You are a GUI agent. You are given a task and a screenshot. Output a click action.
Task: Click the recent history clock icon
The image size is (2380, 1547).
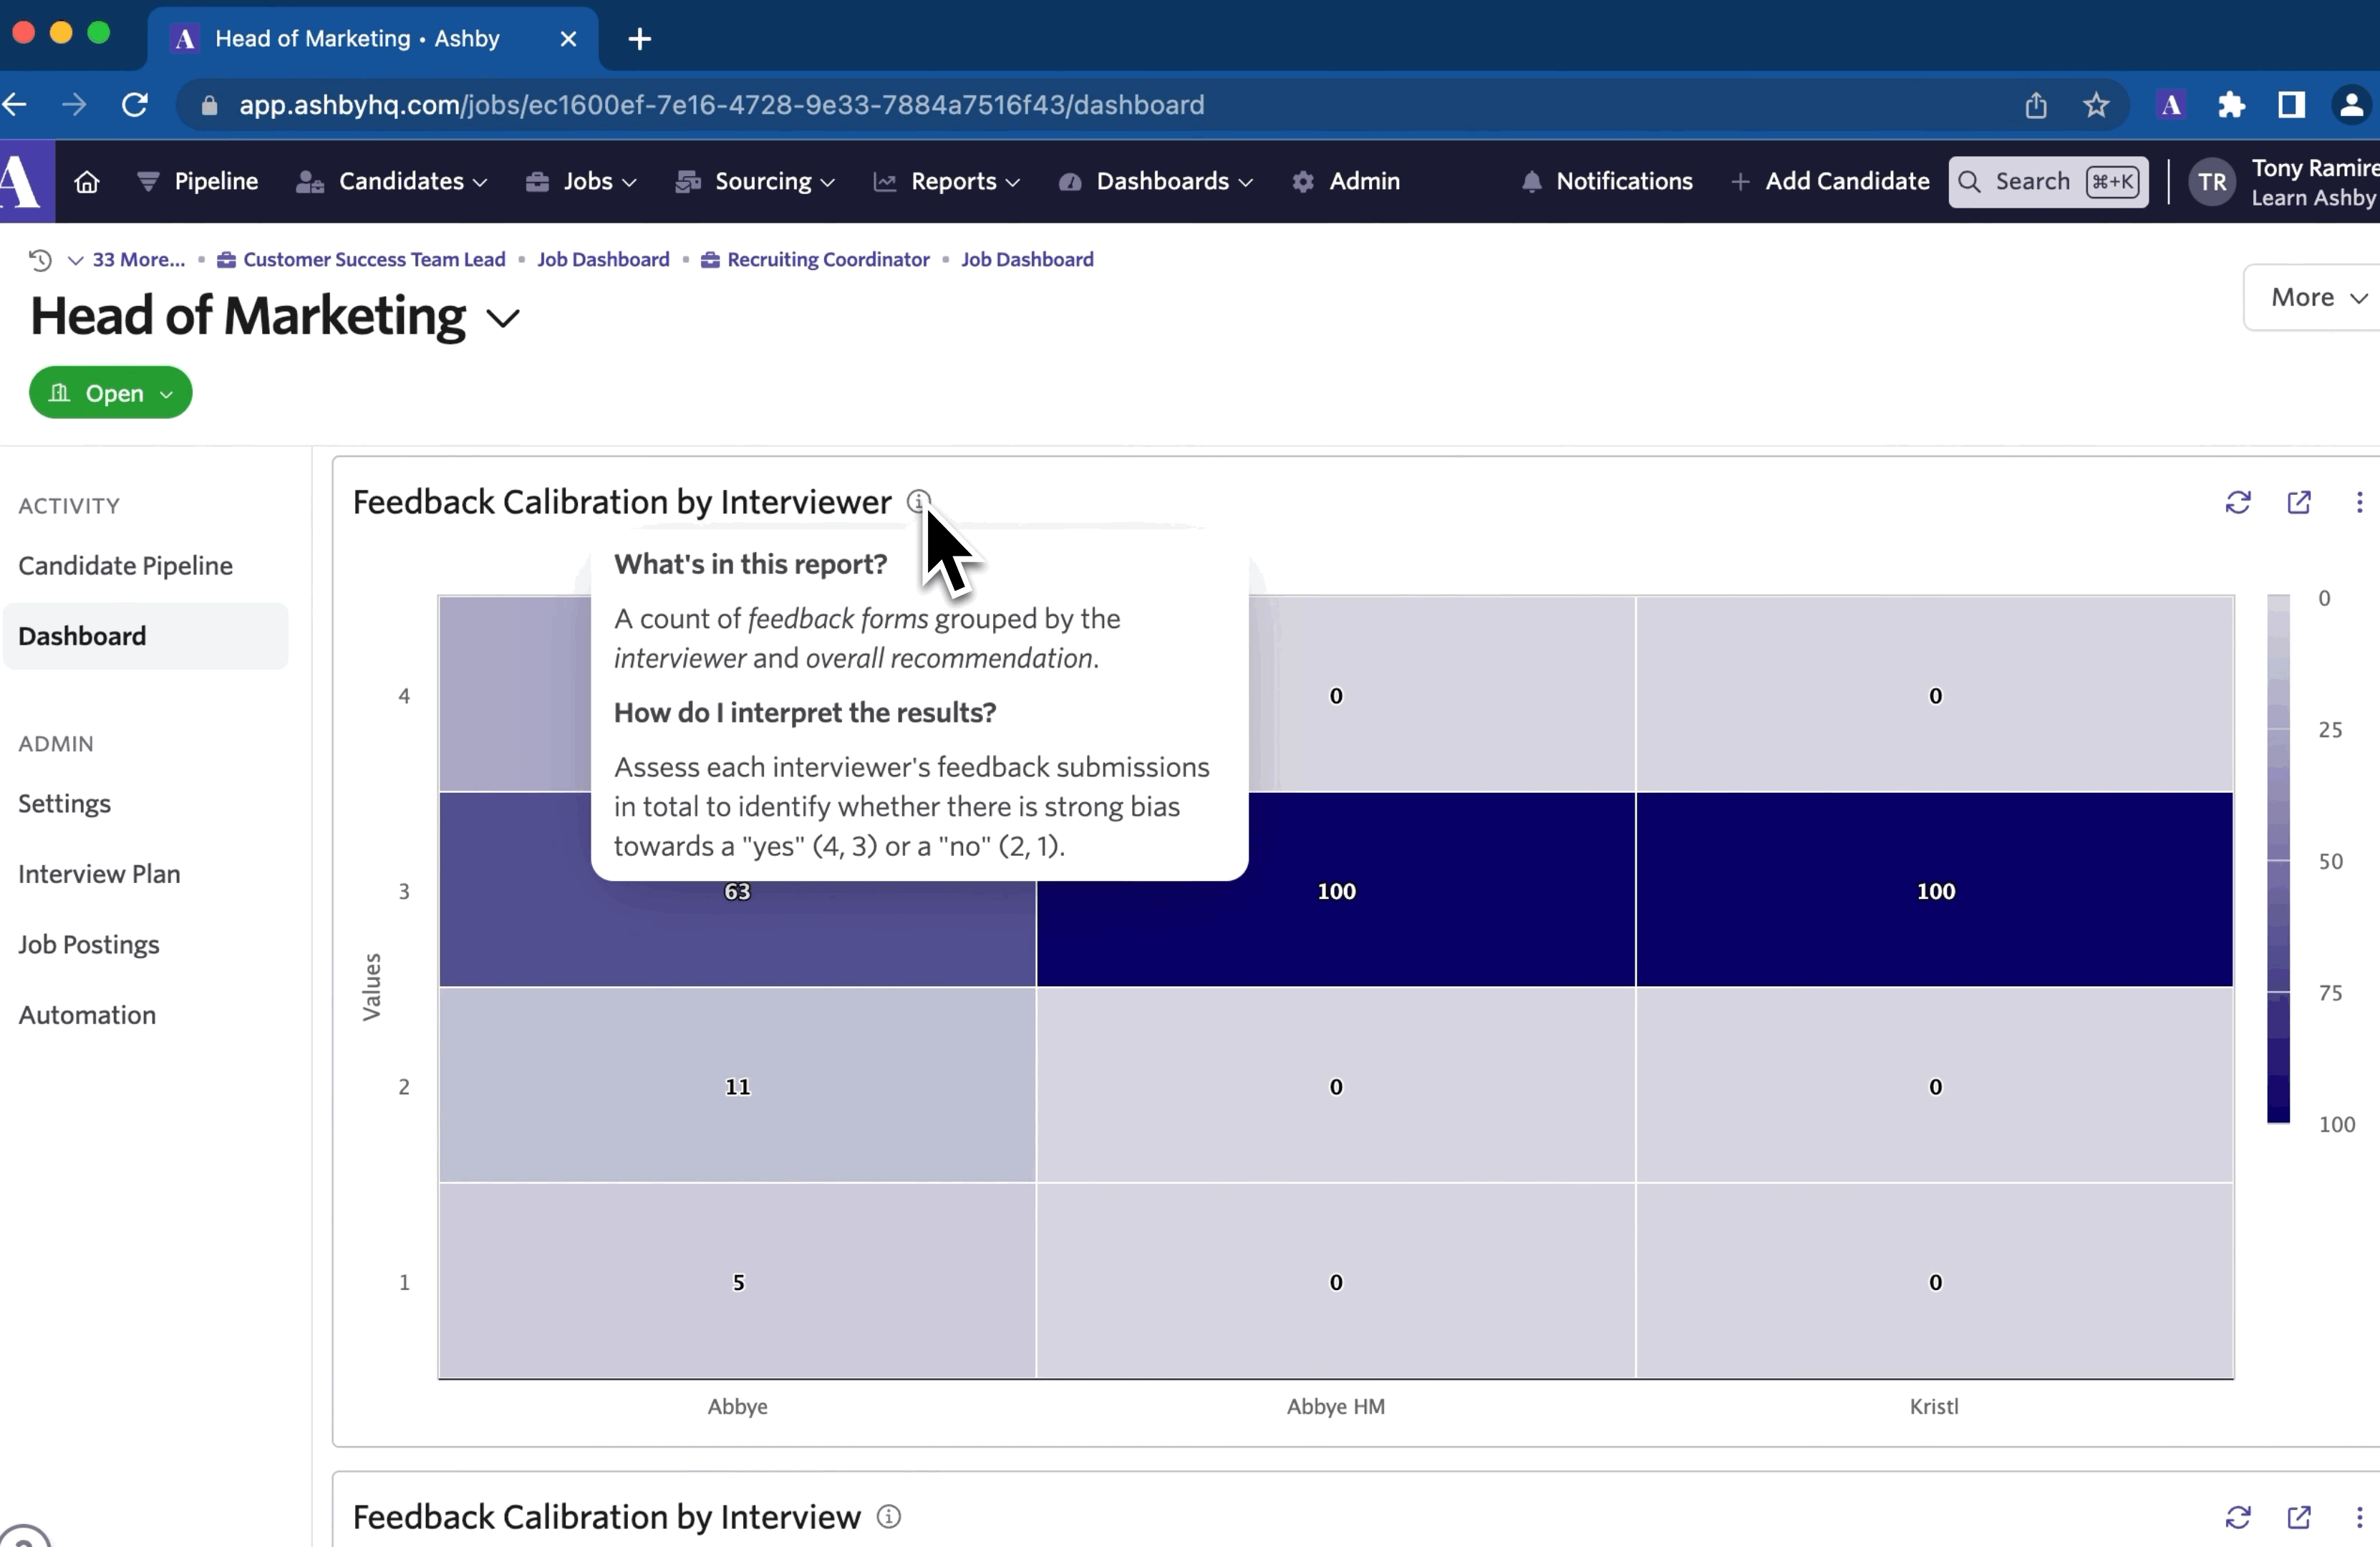40,260
